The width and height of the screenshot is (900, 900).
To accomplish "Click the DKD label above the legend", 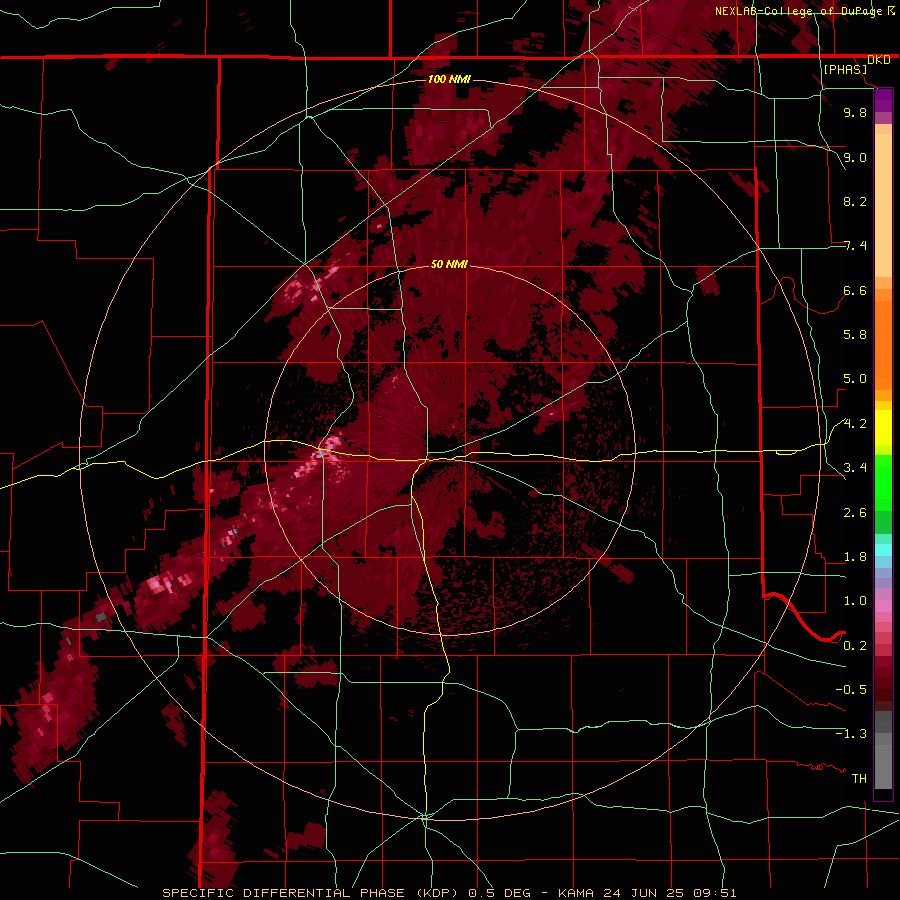I will click(x=878, y=60).
